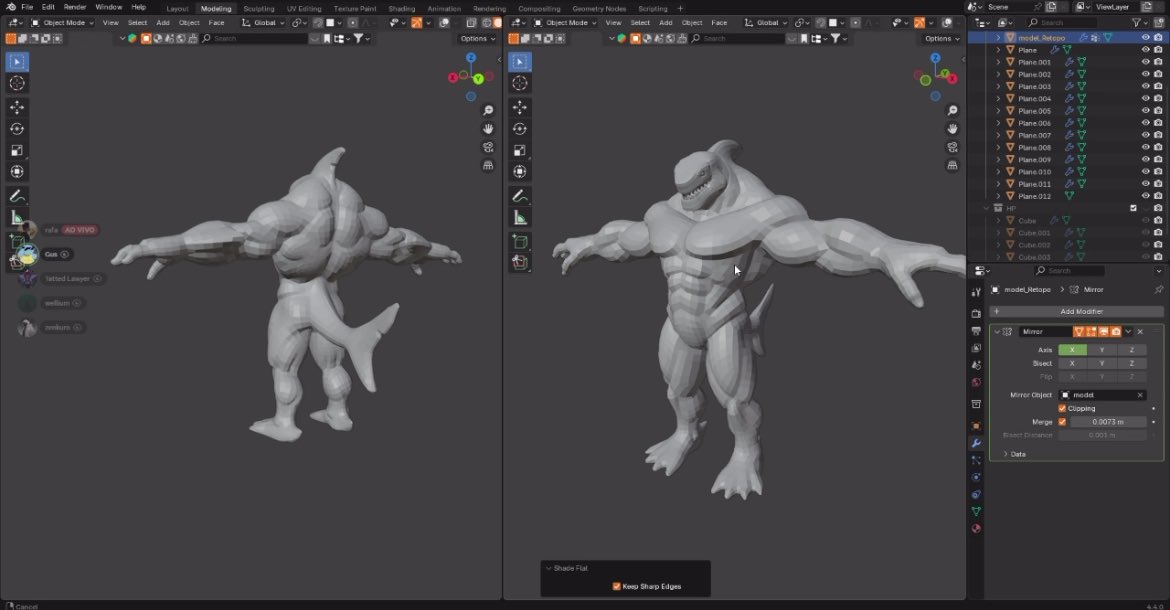
Task: Open the Output properties tab
Action: (976, 330)
